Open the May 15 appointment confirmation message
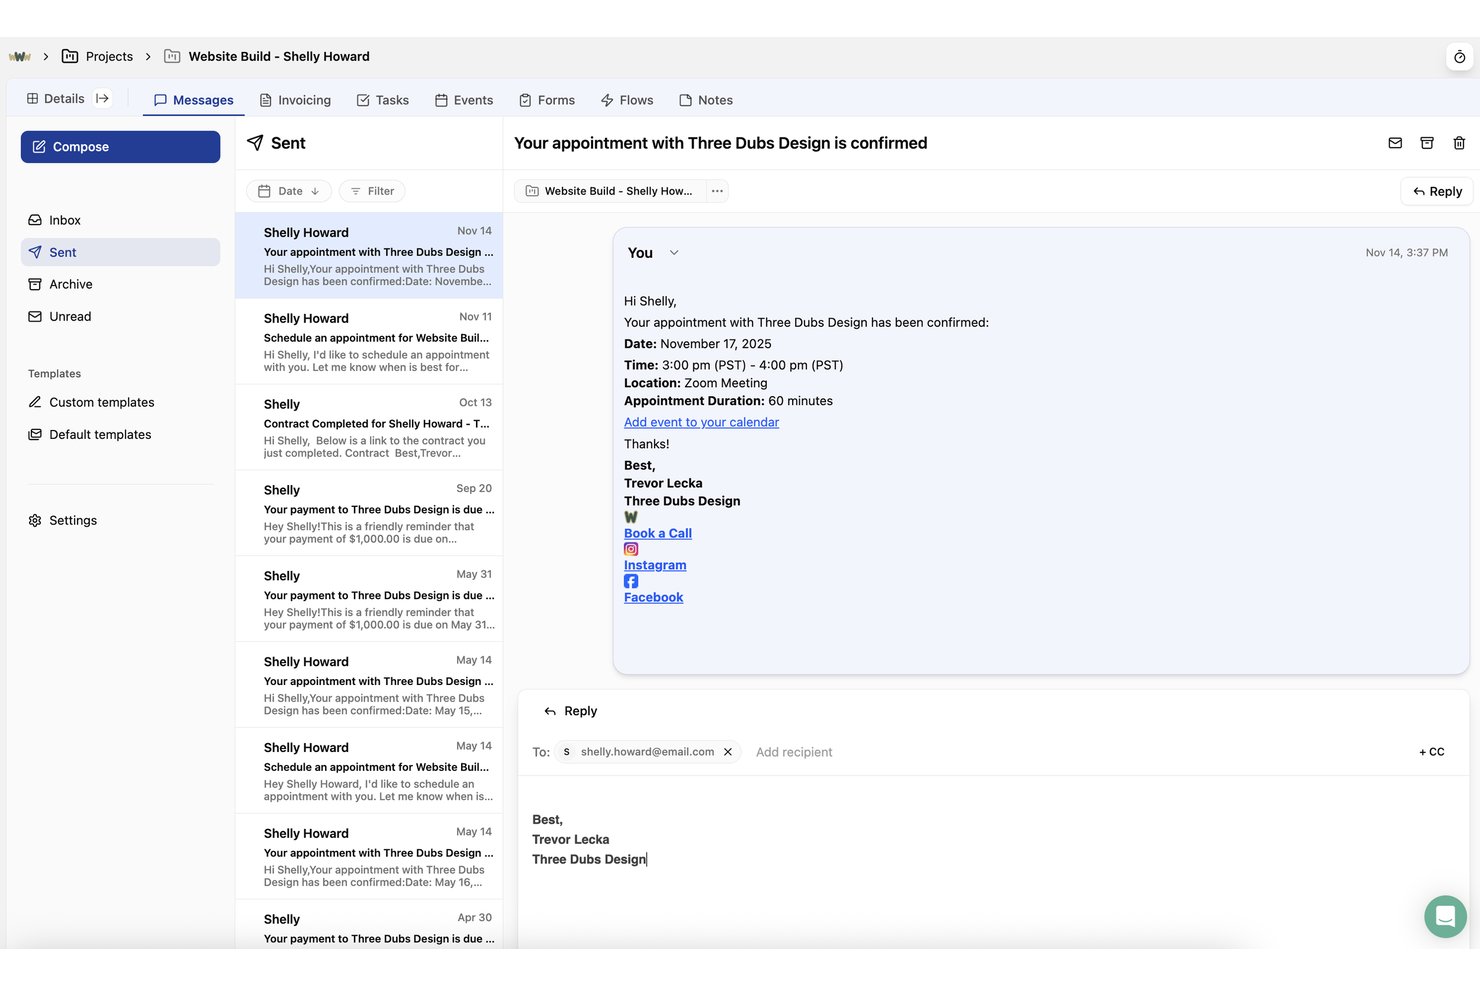 click(x=369, y=686)
